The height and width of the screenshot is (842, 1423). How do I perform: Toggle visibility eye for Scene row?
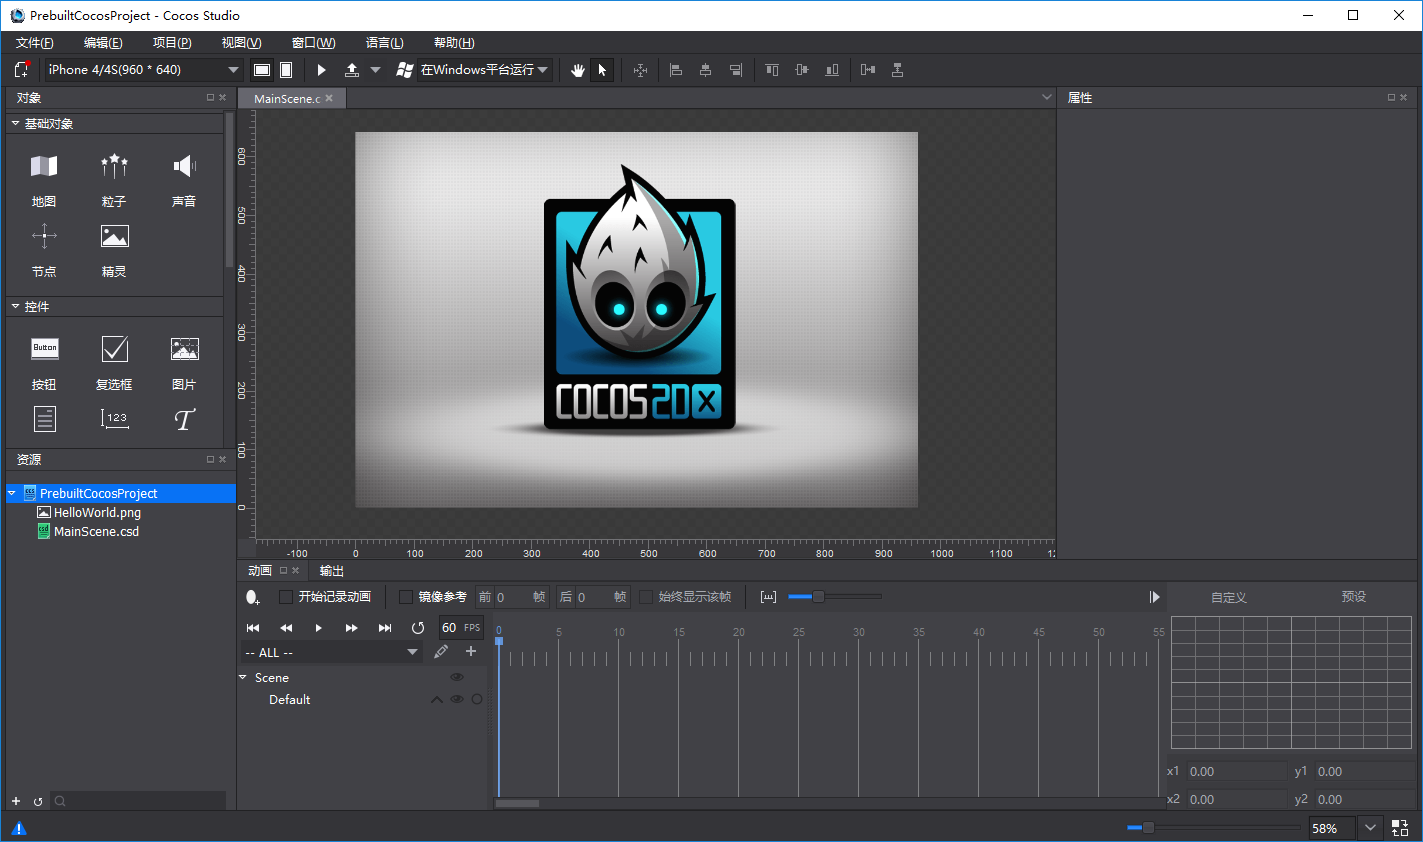(x=457, y=678)
